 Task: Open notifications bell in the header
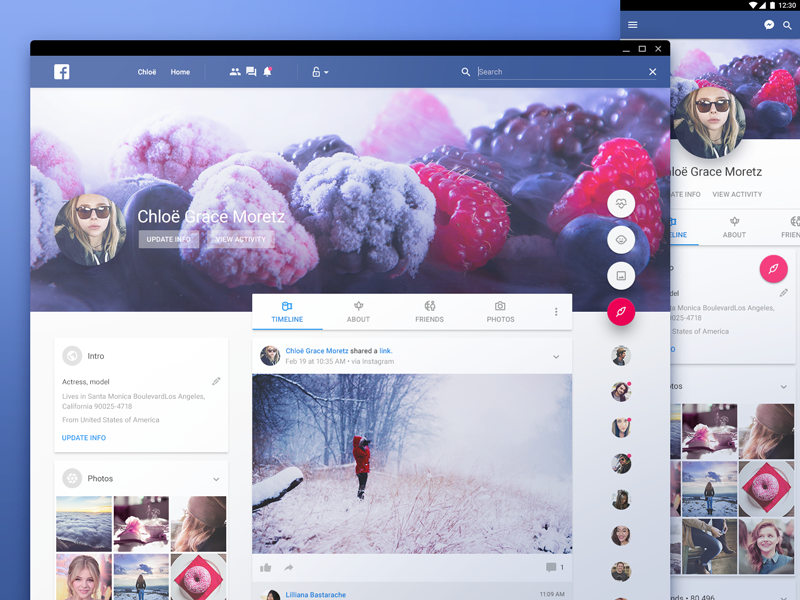[x=267, y=72]
